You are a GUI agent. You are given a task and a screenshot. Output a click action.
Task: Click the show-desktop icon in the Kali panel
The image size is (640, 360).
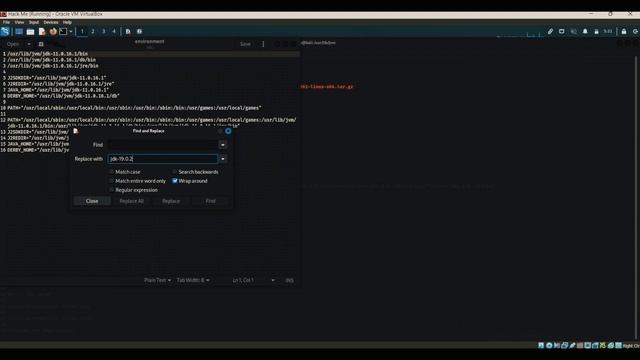pos(19,31)
